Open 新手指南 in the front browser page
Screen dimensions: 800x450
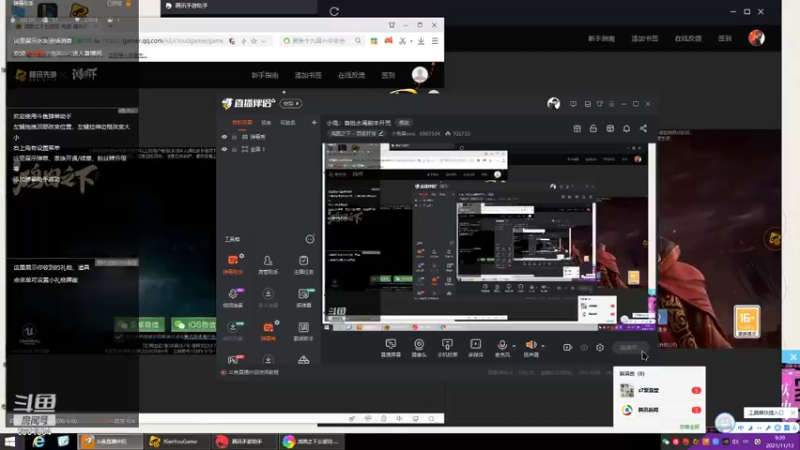(265, 75)
